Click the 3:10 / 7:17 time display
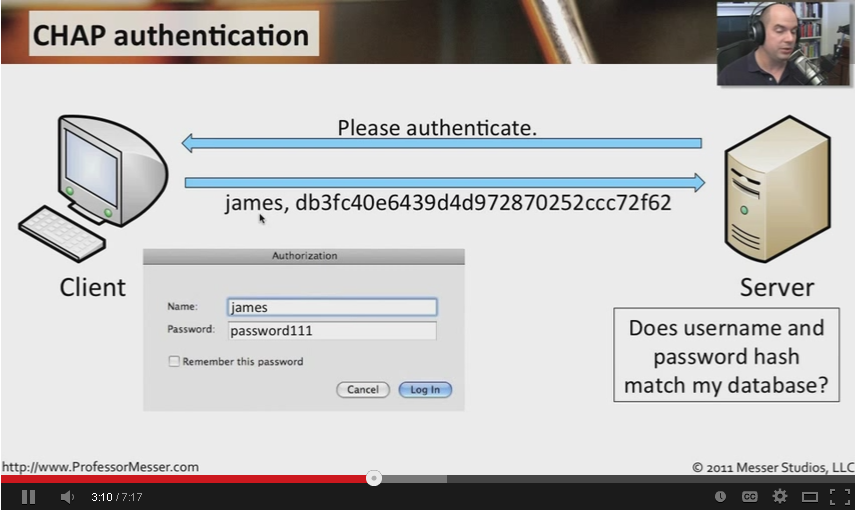The width and height of the screenshot is (857, 510). pos(116,497)
